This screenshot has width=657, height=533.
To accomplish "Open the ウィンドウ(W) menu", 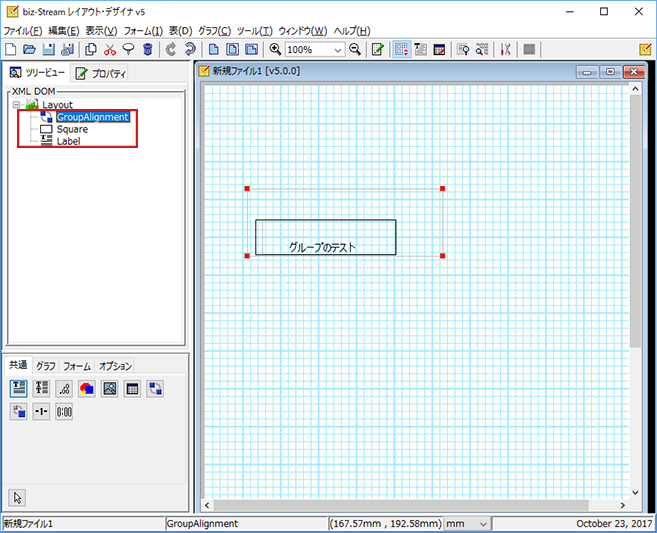I will [x=303, y=31].
